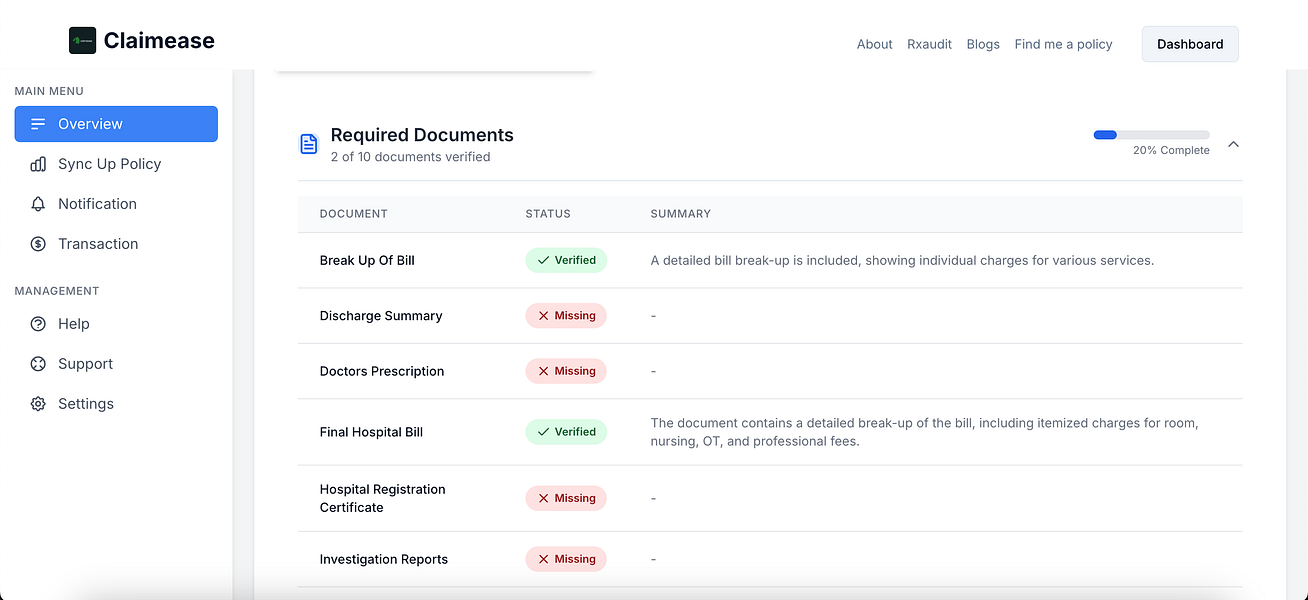Open Blogs from the top navigation

click(x=983, y=44)
